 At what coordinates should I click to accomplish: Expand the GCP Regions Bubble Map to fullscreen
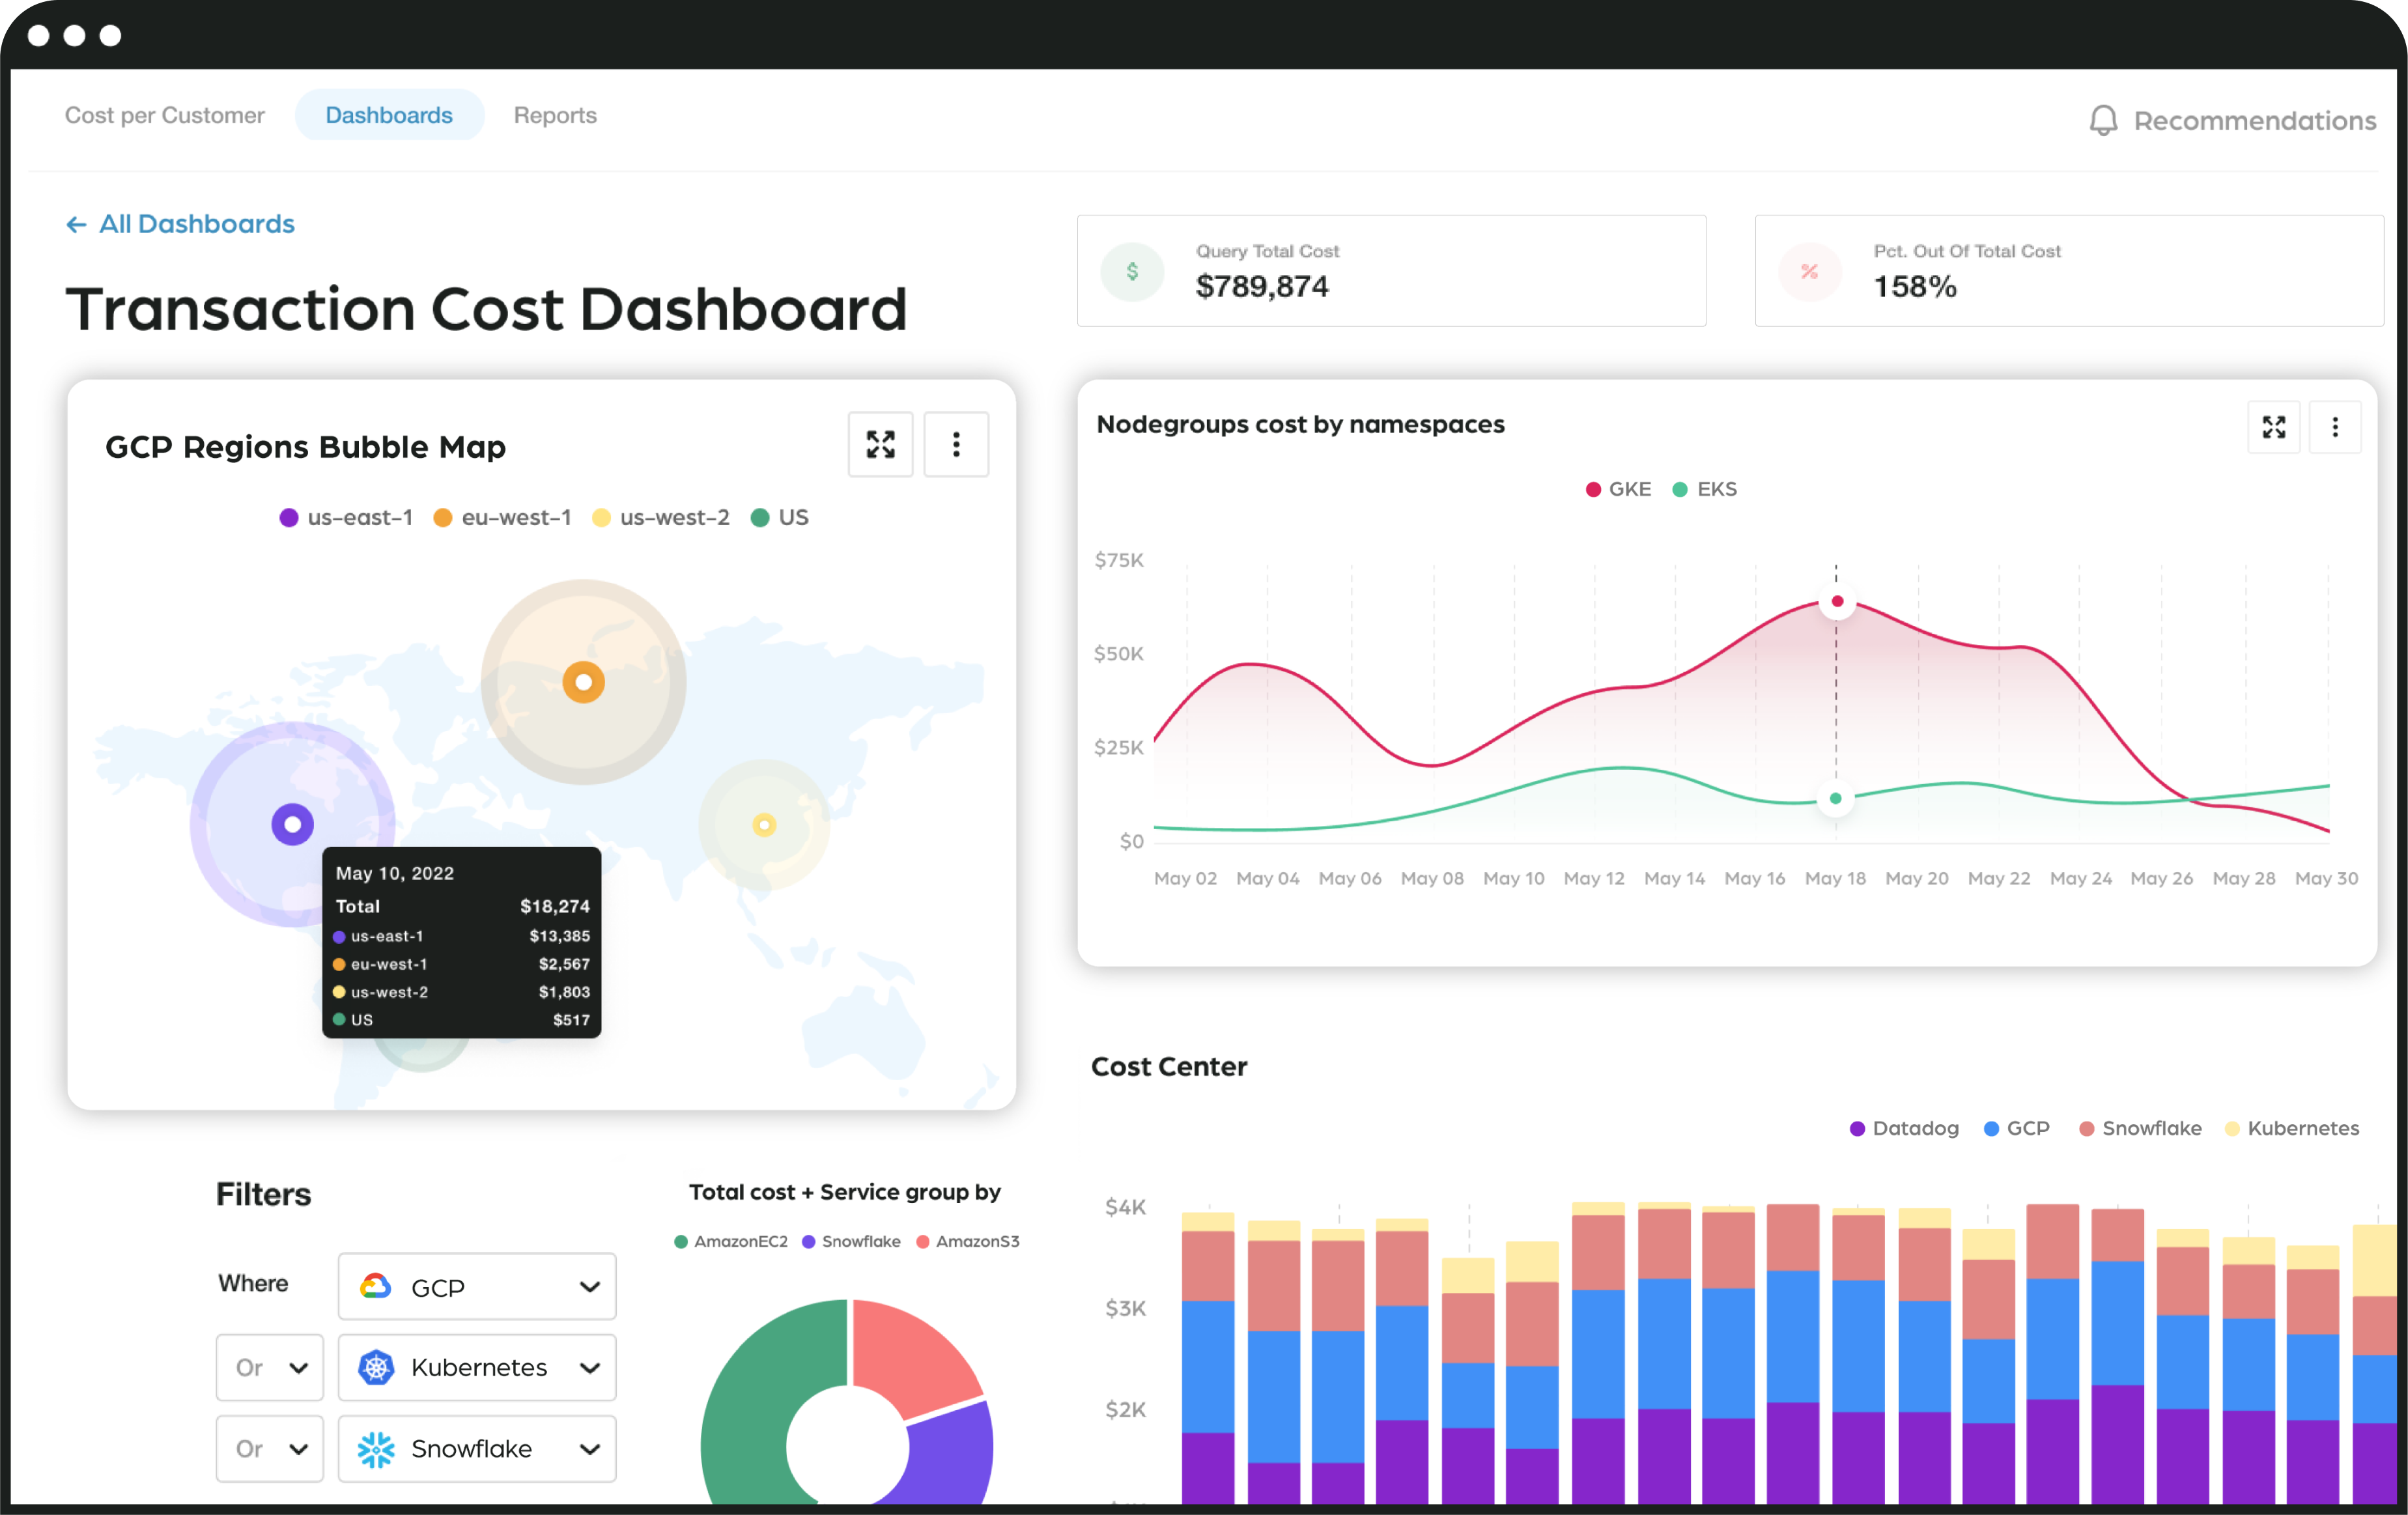[x=880, y=445]
